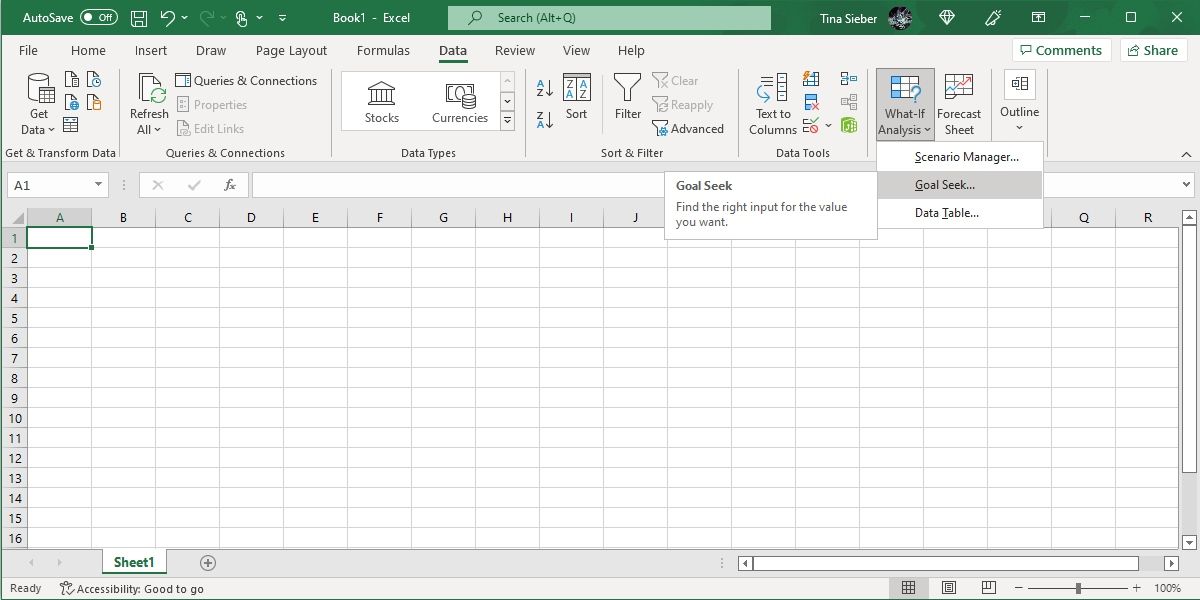Select the Flash Fill tool
Viewport: 1200px width, 600px height.
pos(811,78)
